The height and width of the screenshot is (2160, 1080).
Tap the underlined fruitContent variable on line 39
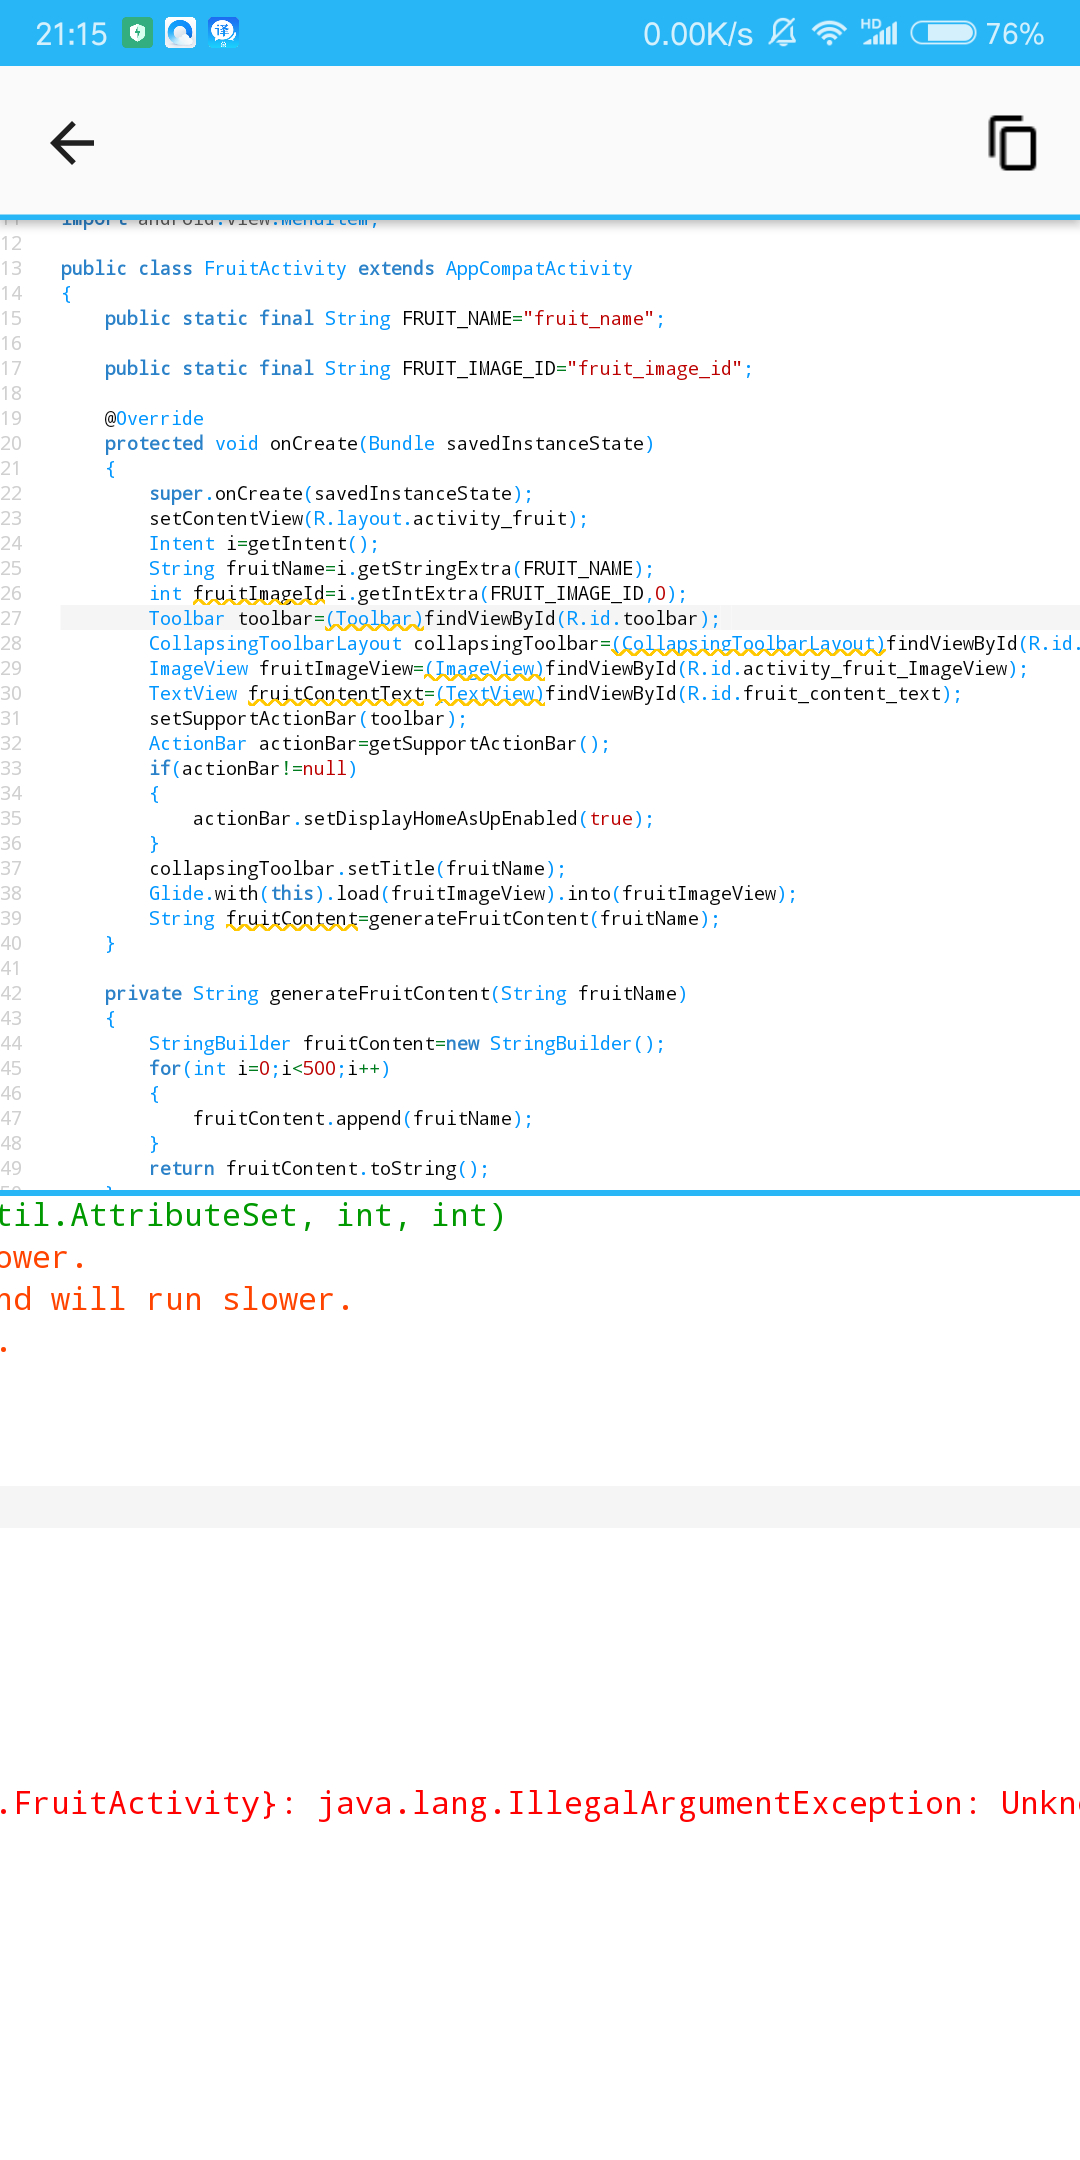pos(292,919)
